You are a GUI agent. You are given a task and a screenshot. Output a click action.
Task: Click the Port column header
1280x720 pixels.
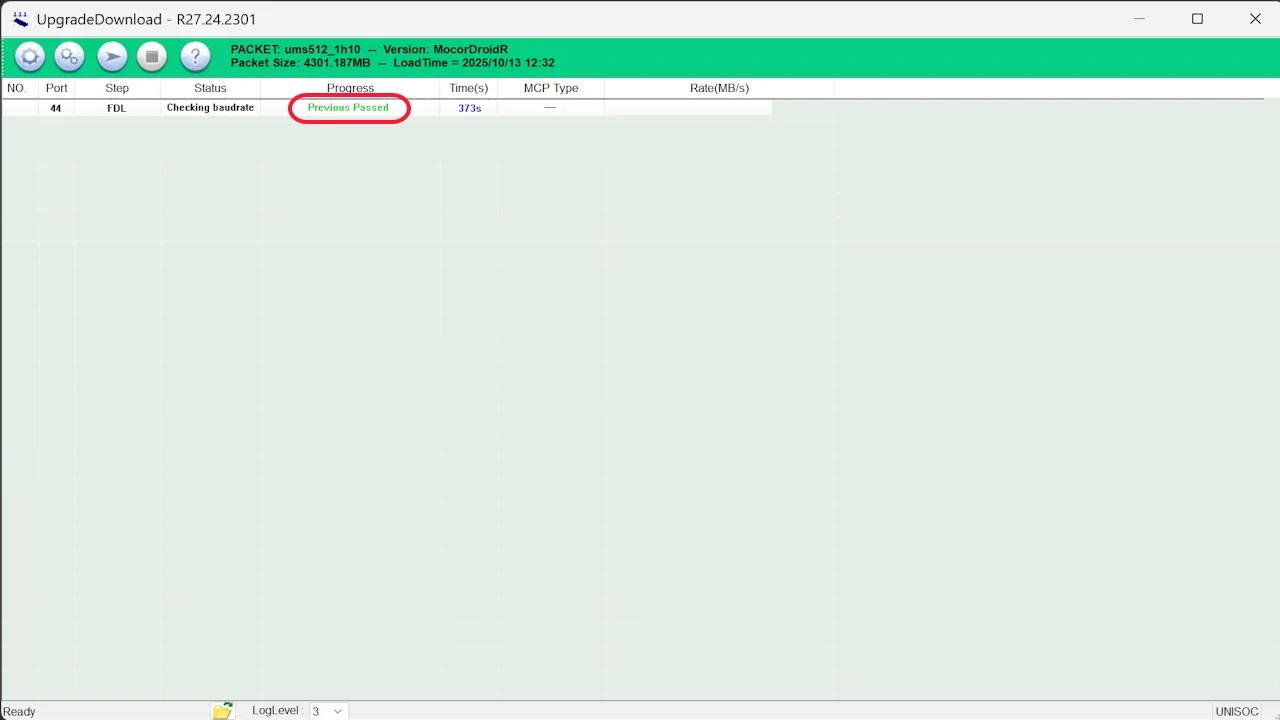(x=56, y=88)
